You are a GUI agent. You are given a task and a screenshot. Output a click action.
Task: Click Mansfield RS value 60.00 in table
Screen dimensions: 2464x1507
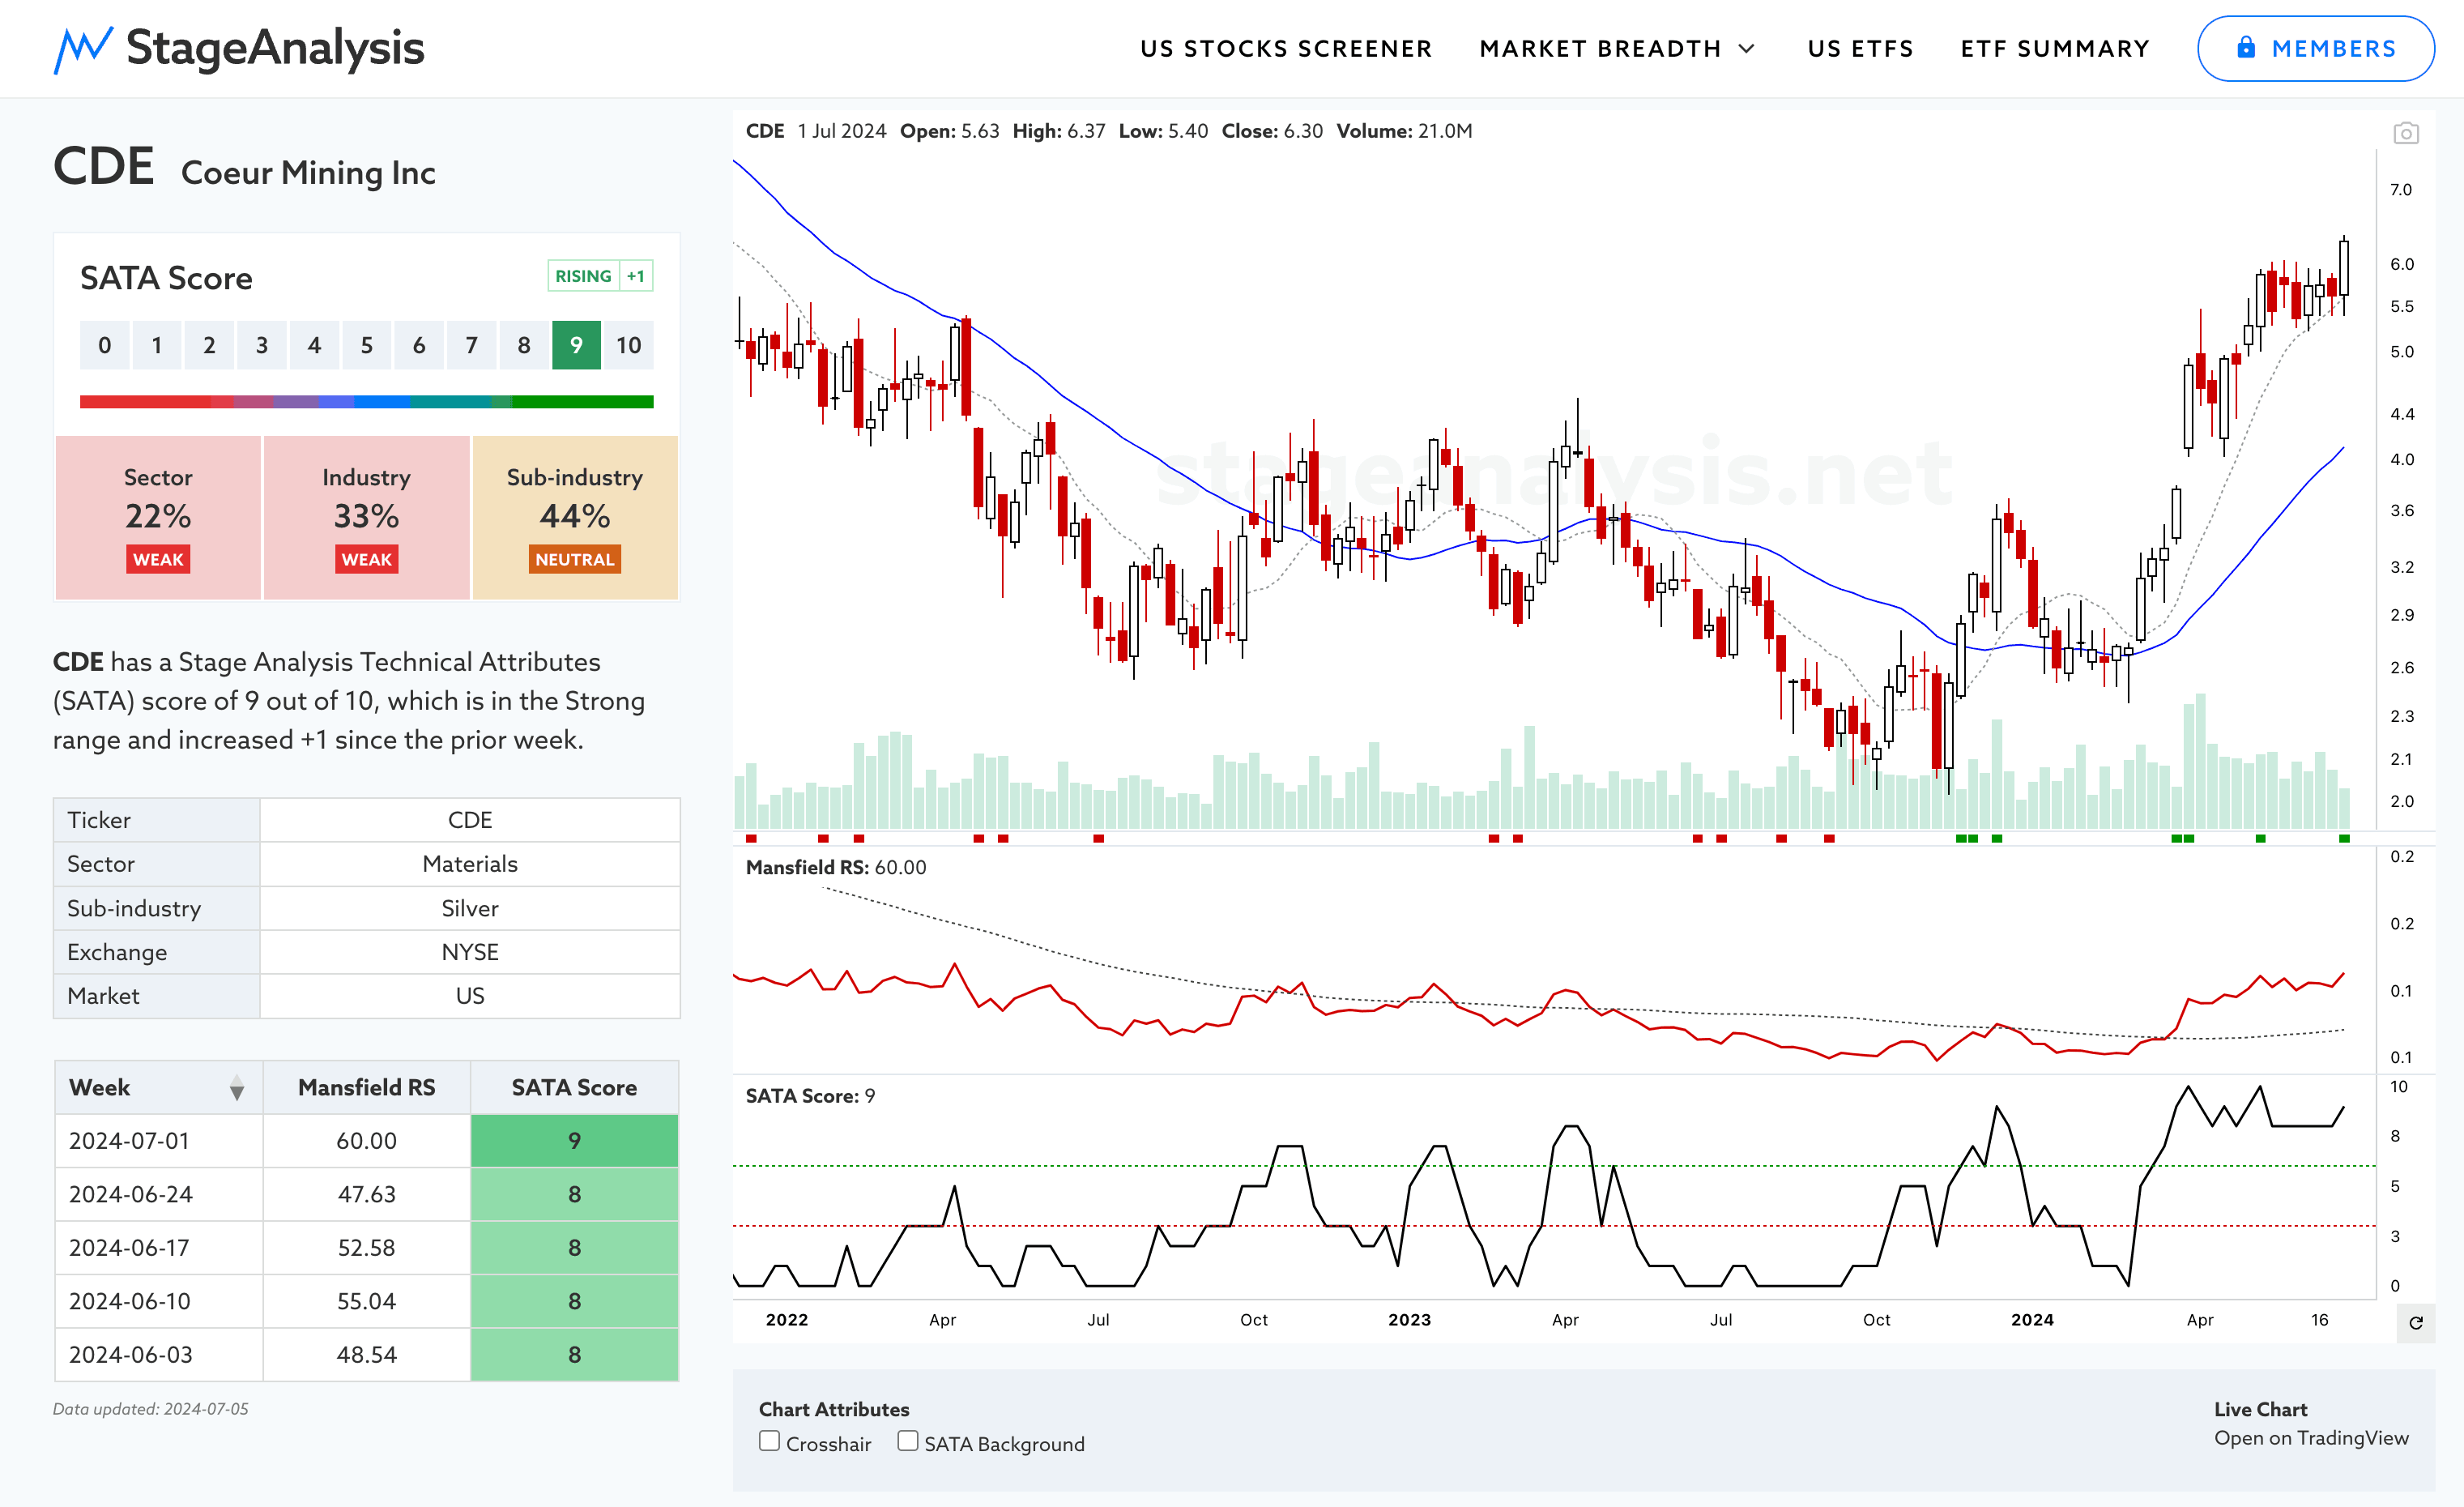pos(367,1141)
